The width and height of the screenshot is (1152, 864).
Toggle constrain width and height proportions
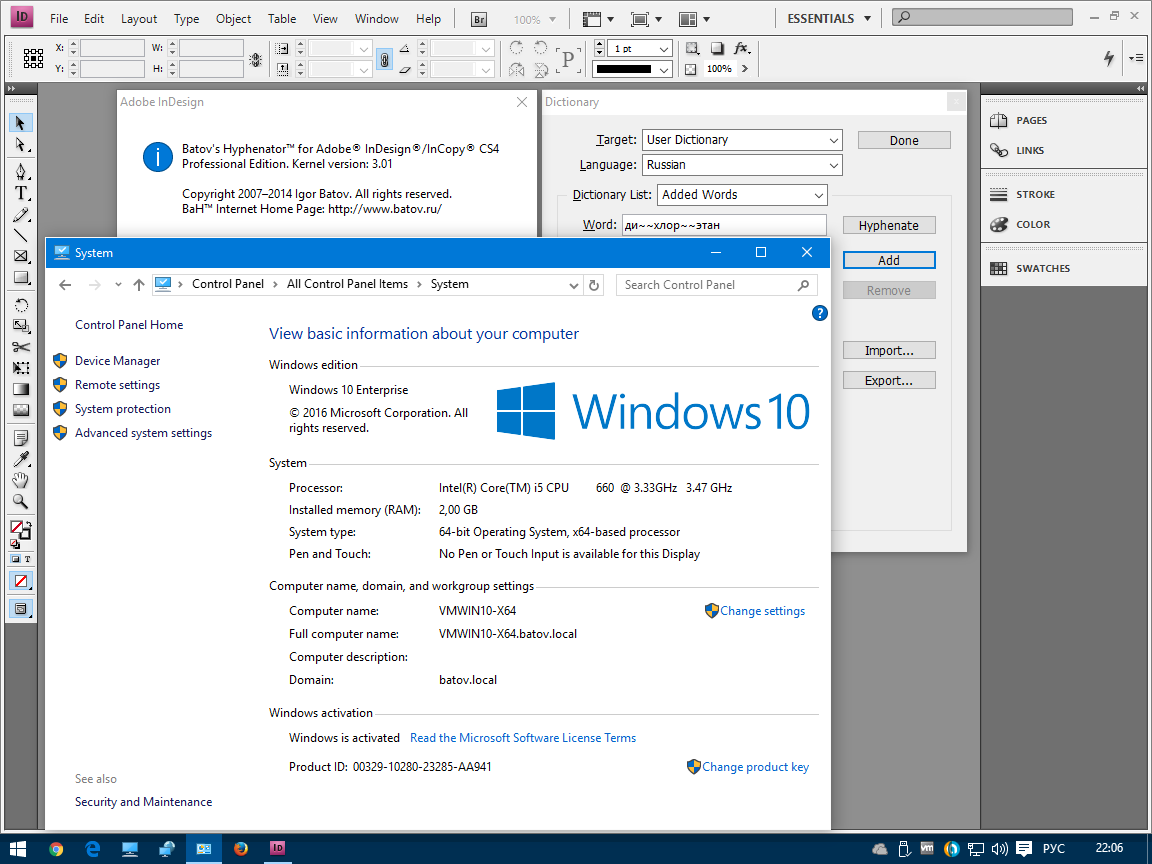coord(255,60)
